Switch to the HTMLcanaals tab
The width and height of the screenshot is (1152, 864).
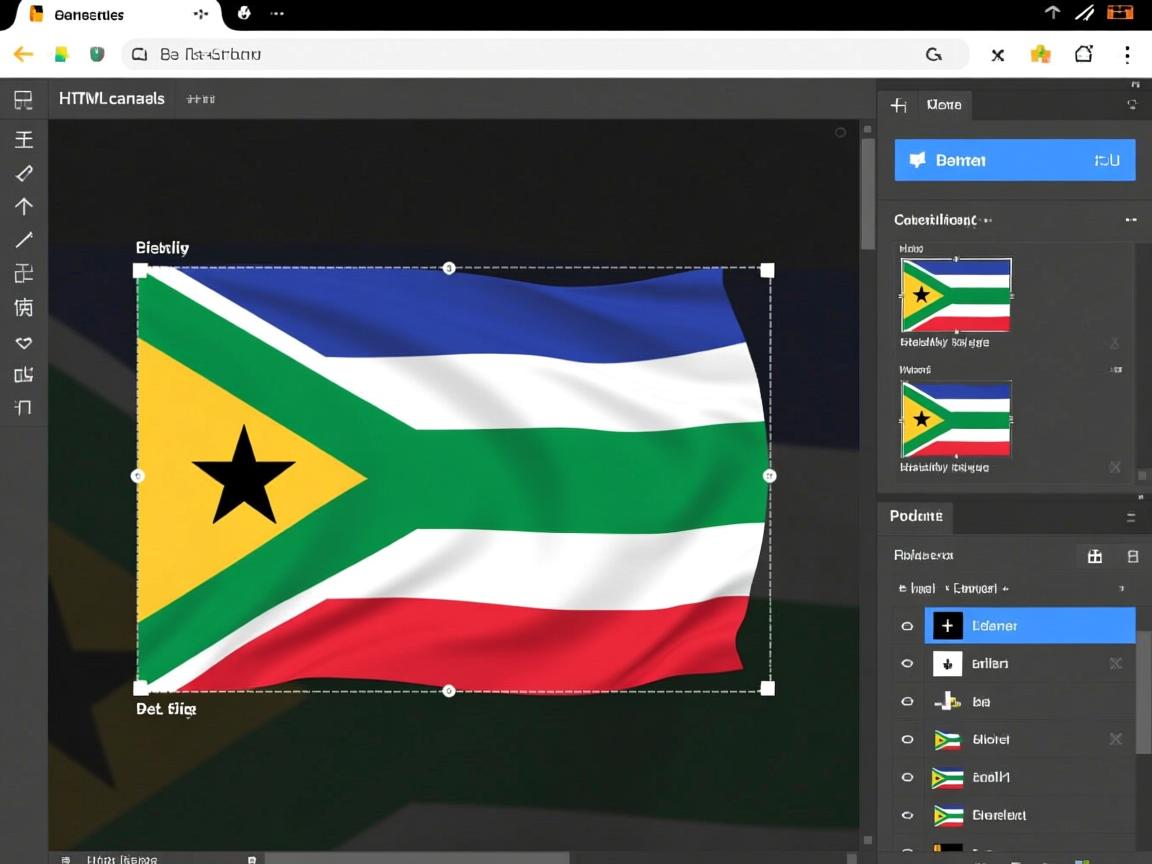(x=112, y=99)
